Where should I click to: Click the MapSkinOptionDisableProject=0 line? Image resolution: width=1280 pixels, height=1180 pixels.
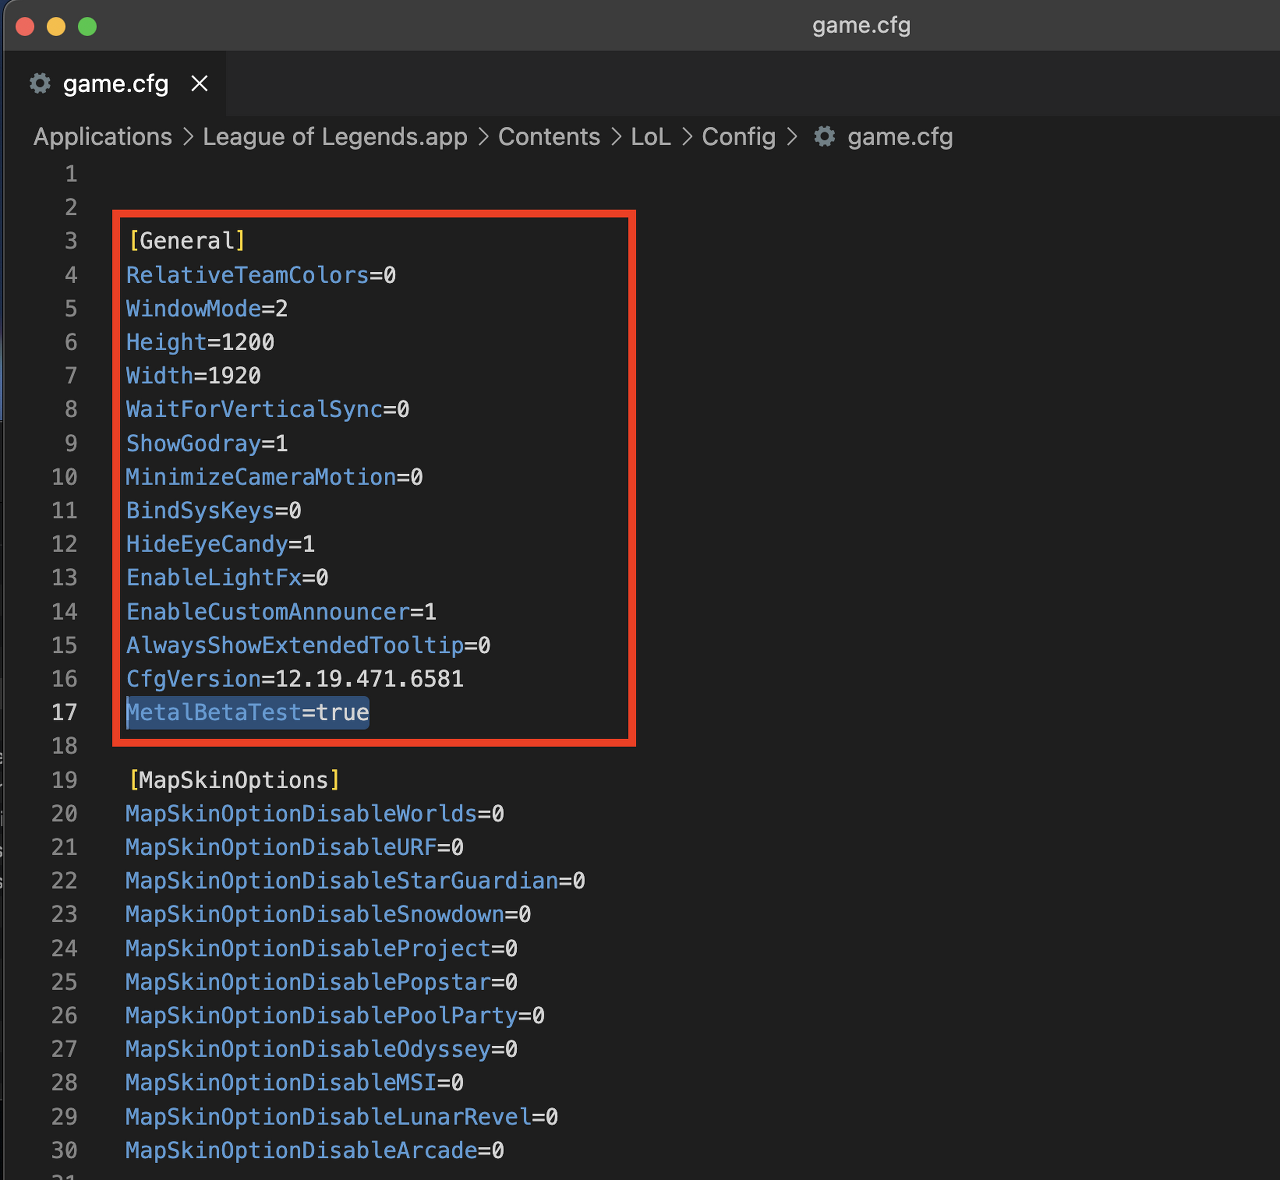click(322, 948)
